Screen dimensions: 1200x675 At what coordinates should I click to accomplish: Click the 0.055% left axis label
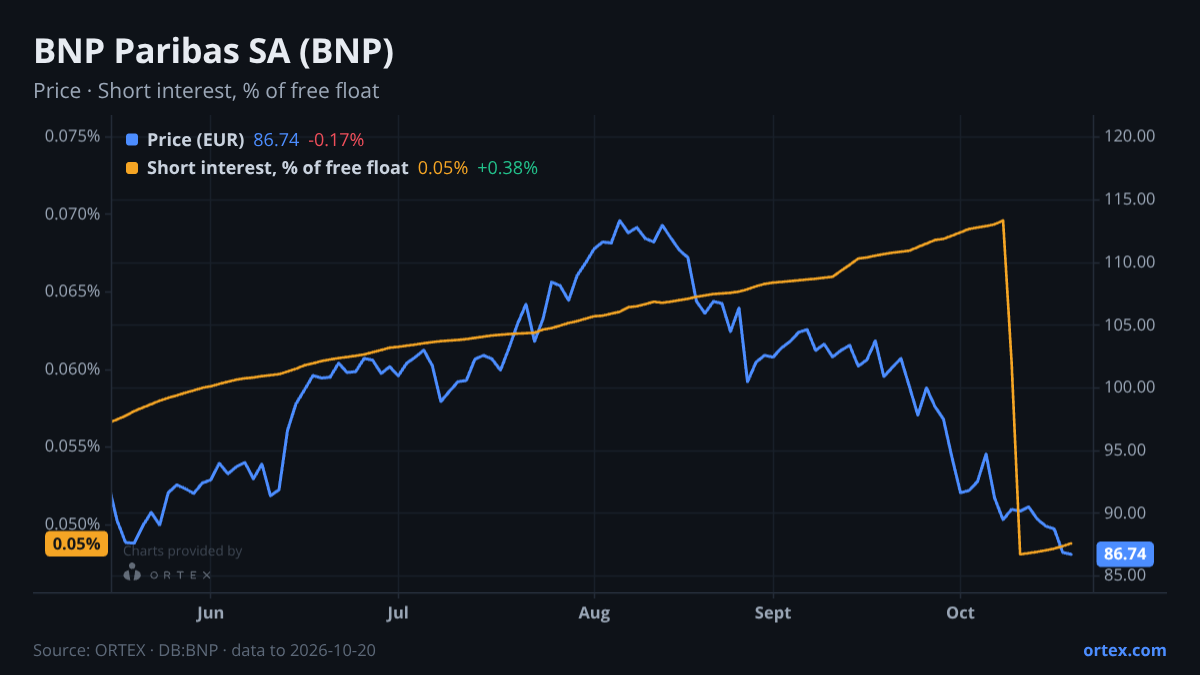pyautogui.click(x=72, y=446)
